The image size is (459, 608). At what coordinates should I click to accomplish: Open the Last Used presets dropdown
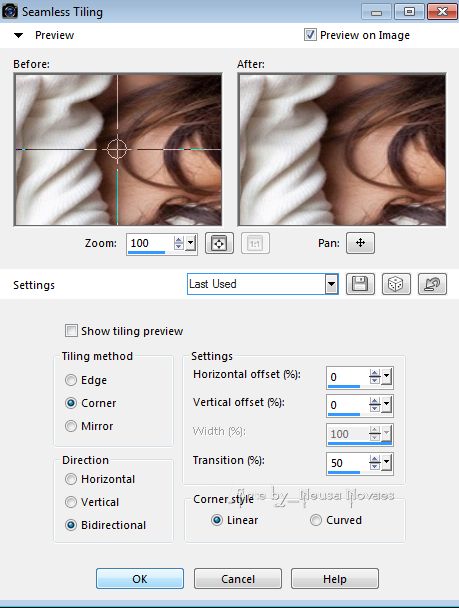(331, 284)
